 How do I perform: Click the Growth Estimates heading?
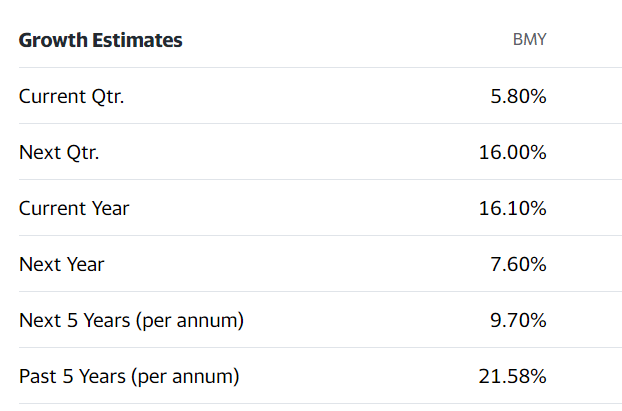100,40
